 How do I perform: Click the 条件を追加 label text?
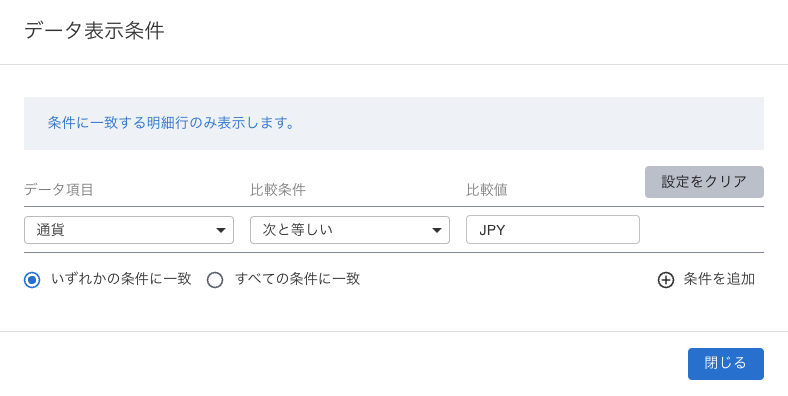click(x=719, y=279)
